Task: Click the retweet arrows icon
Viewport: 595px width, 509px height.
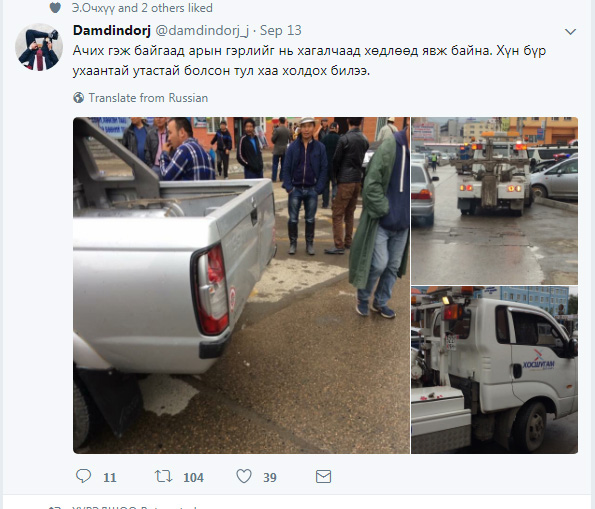Action: coord(163,476)
